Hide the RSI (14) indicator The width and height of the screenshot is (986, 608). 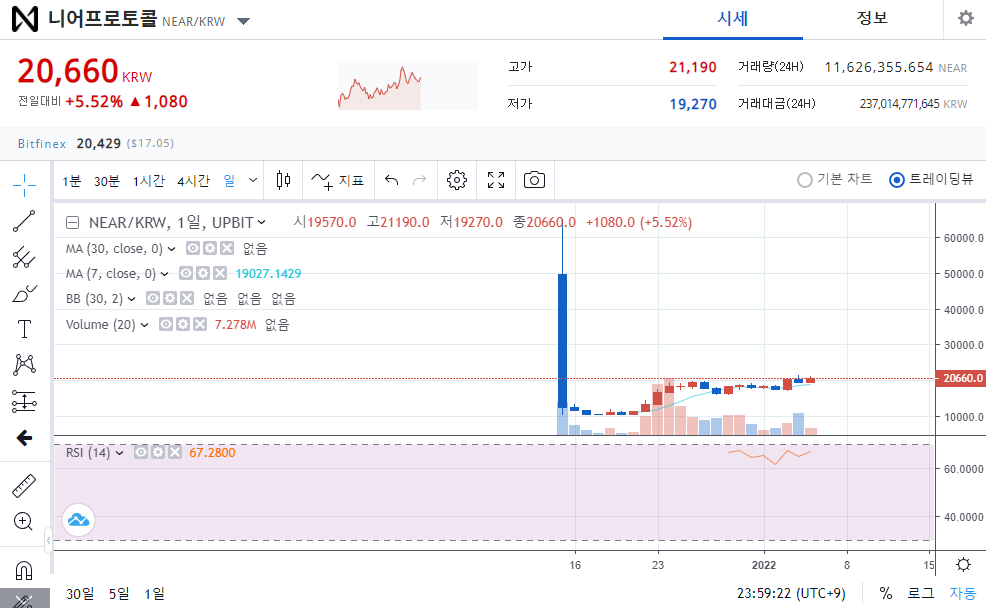[141, 453]
